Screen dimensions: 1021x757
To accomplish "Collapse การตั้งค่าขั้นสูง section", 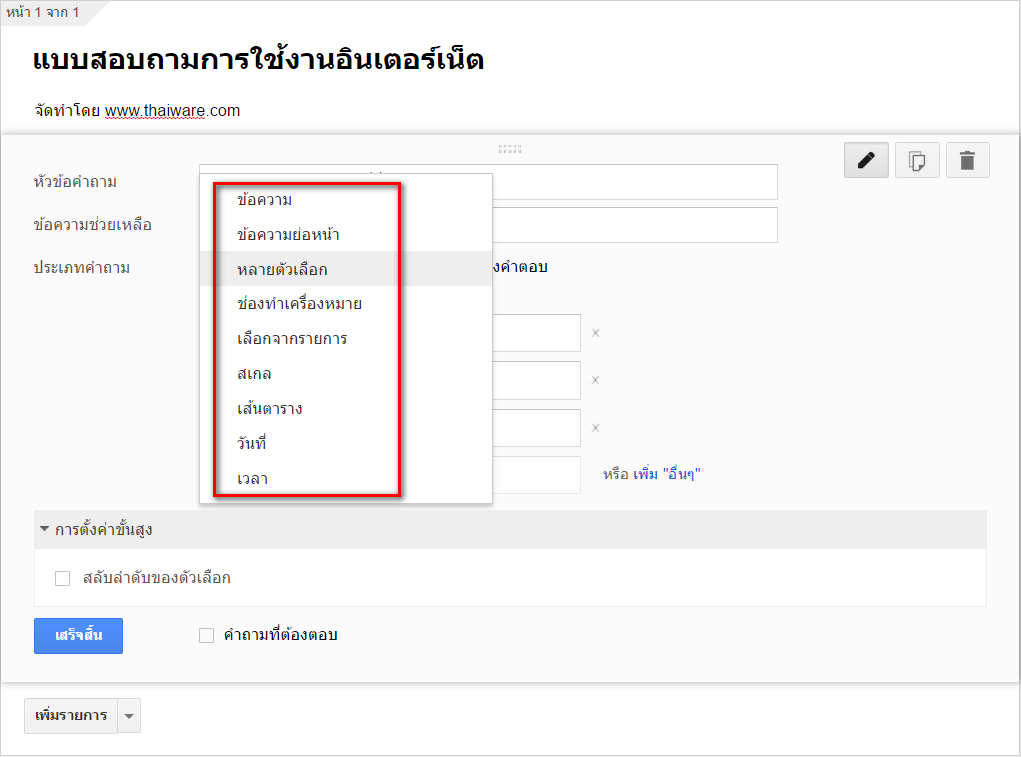I will (x=45, y=530).
